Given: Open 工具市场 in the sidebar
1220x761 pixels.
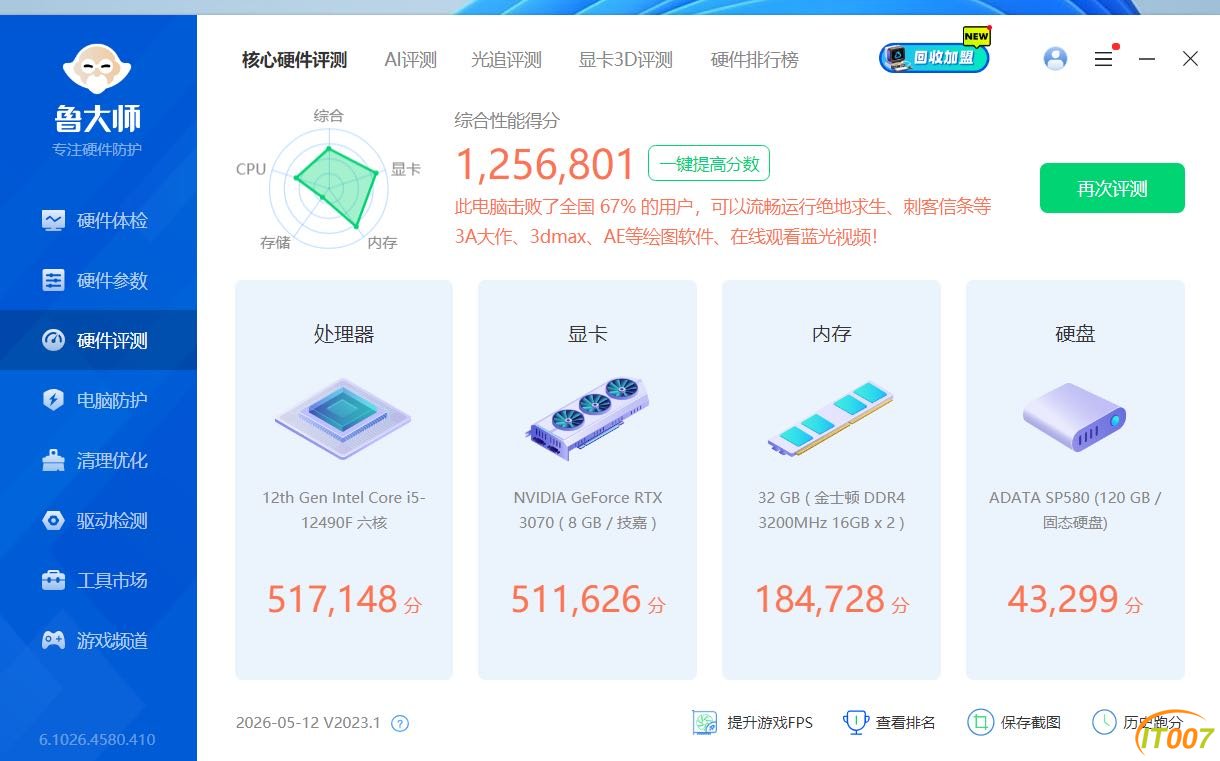Looking at the screenshot, I should click(x=98, y=580).
